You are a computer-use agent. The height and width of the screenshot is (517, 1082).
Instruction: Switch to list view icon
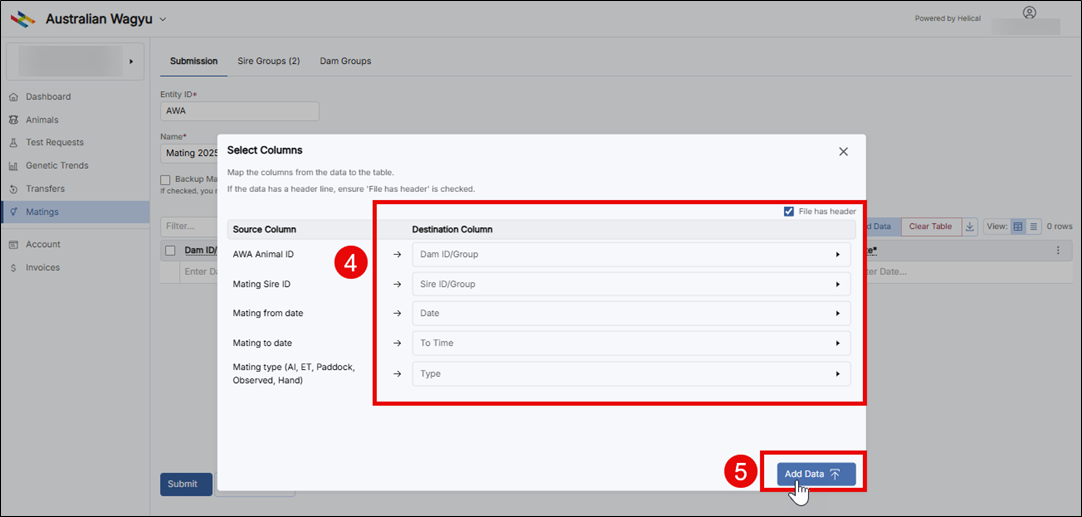[1034, 226]
